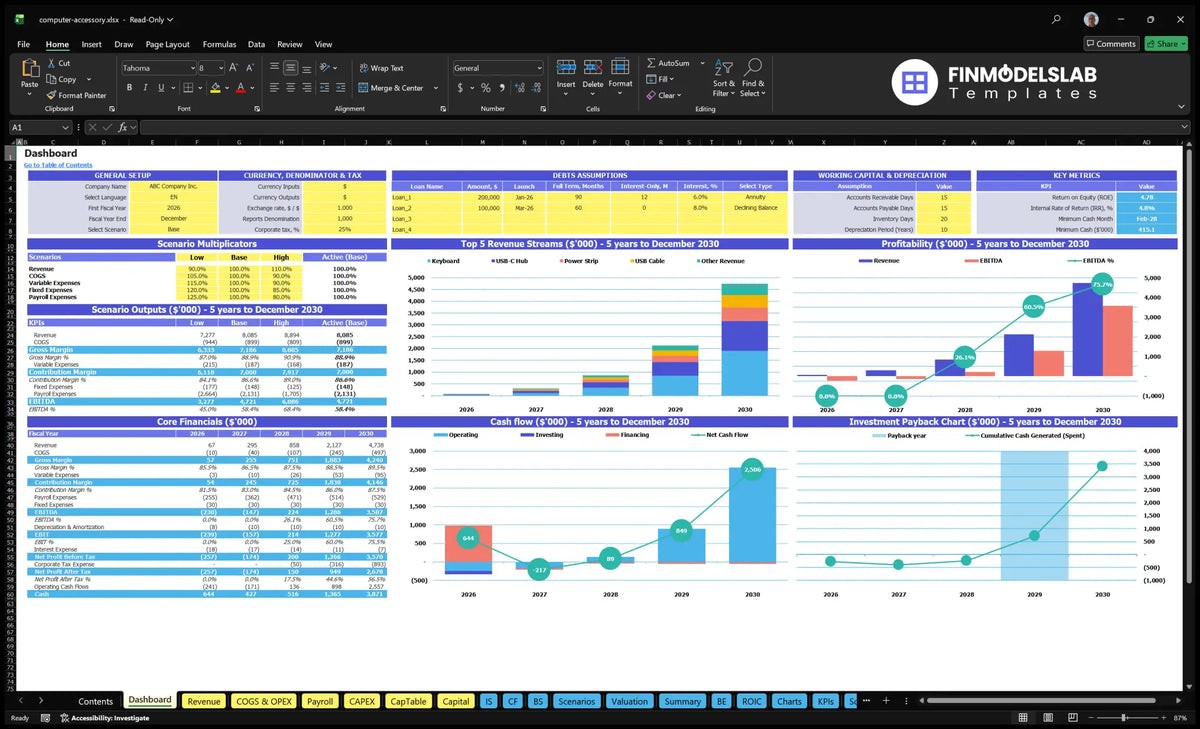Apply accounting dollar number format

pyautogui.click(x=459, y=88)
